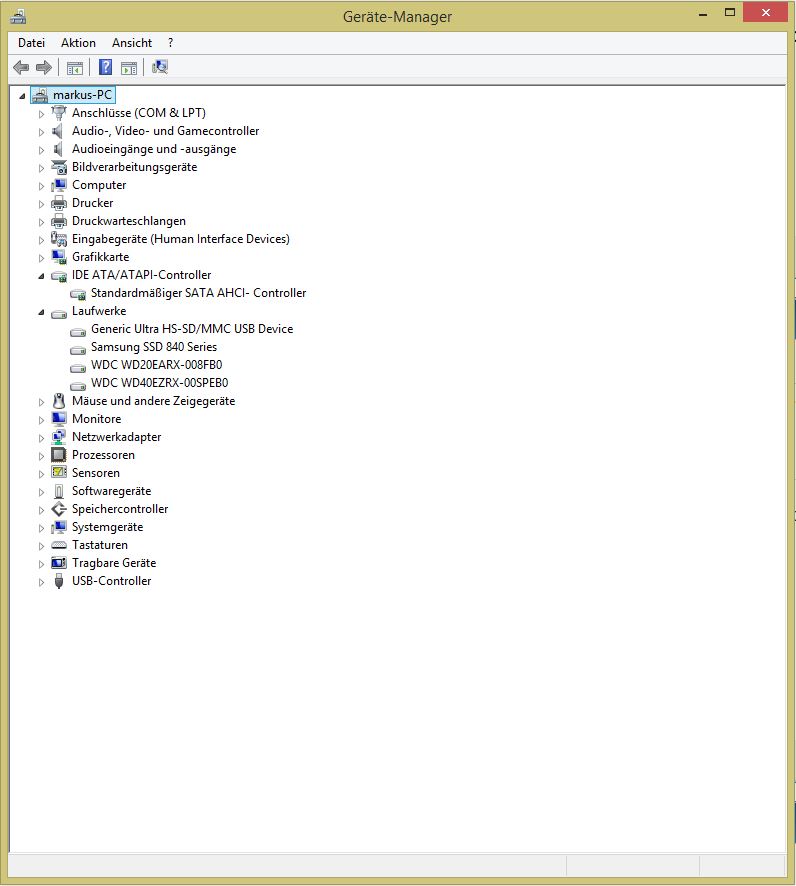This screenshot has height=886, width=796.
Task: Select the WDC WD20EARX-008FB0 drive
Action: pos(156,365)
